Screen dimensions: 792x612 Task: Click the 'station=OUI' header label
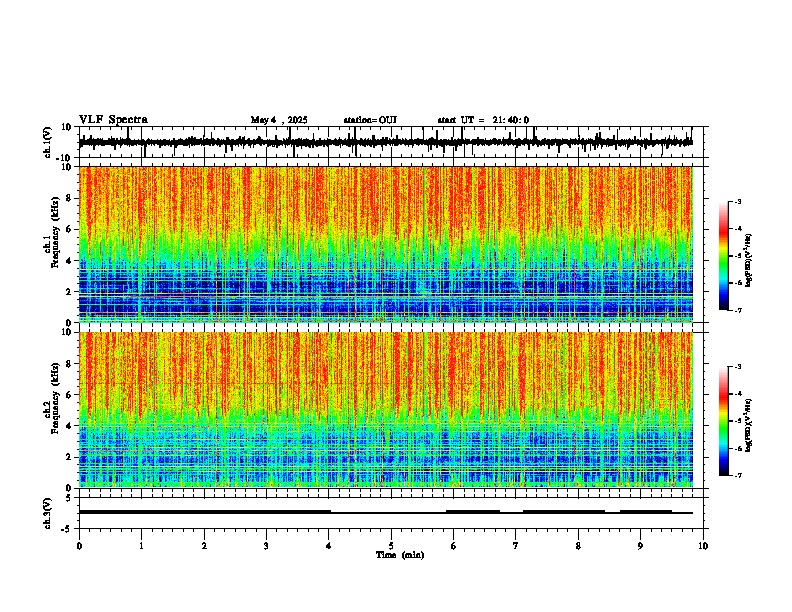[x=370, y=120]
